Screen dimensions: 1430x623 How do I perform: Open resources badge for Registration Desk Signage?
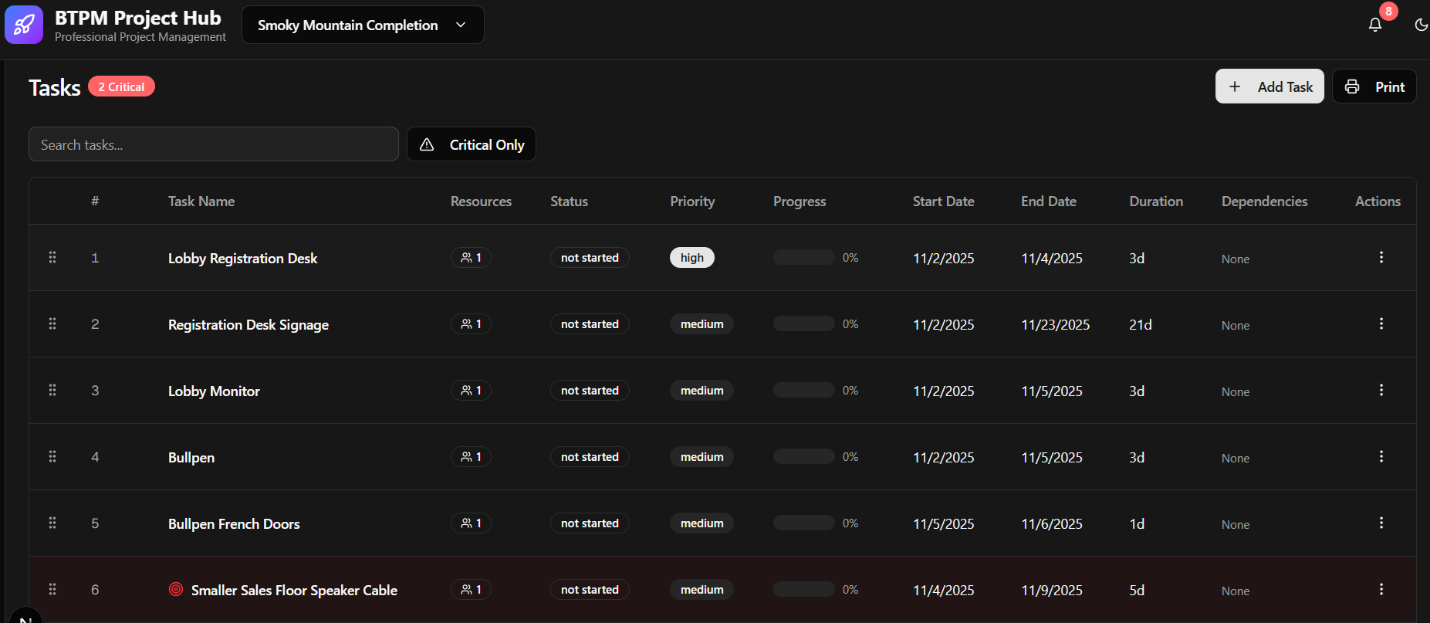471,324
